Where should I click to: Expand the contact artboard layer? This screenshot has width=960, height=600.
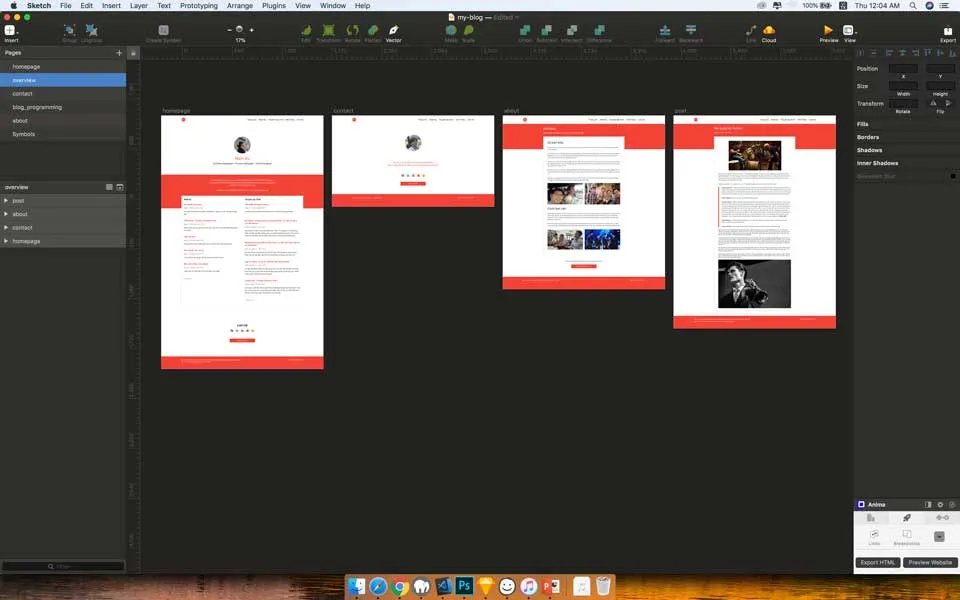tap(6, 228)
